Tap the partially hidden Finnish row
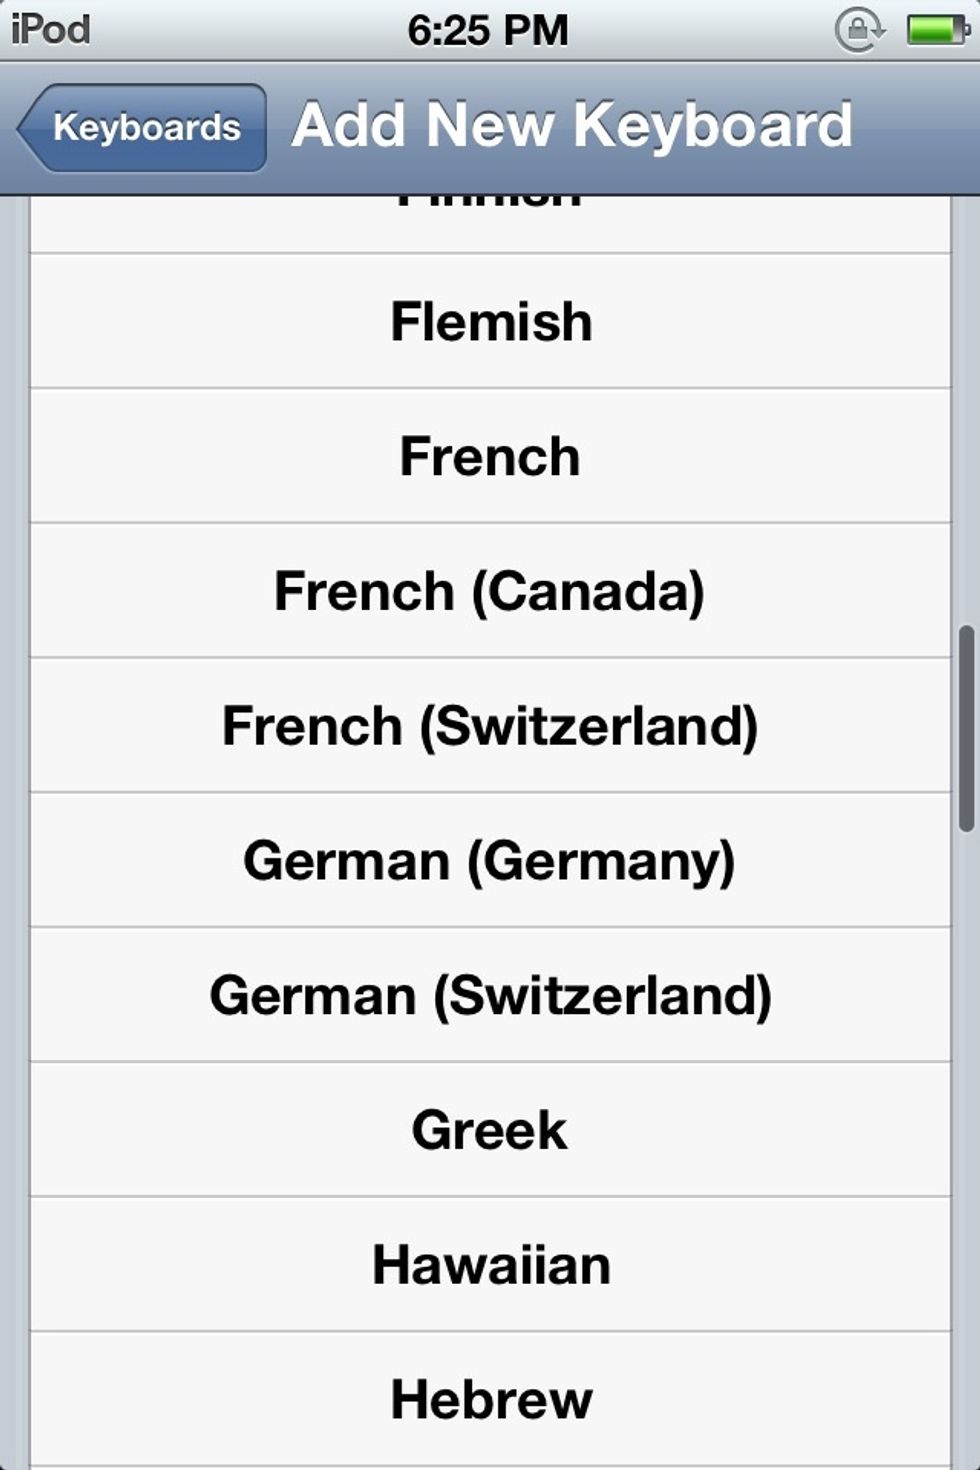The height and width of the screenshot is (1470, 980). pos(490,222)
